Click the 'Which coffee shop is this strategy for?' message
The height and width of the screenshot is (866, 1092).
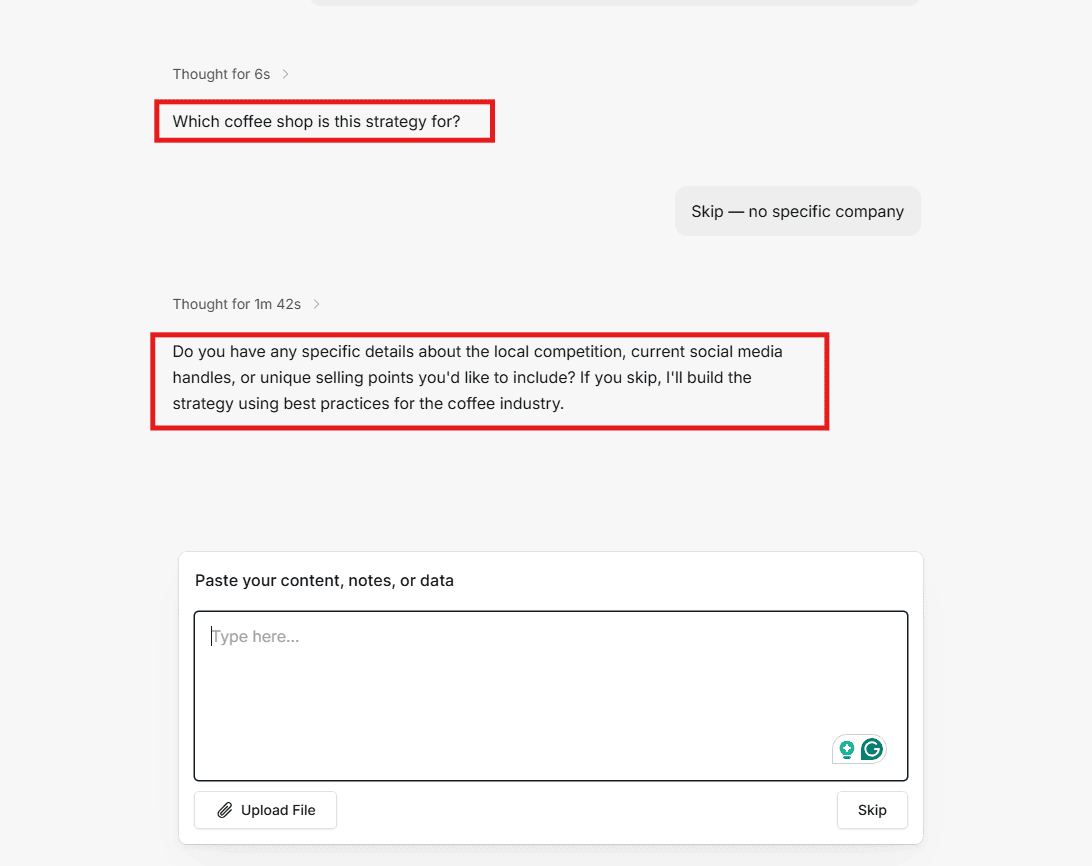pos(316,121)
